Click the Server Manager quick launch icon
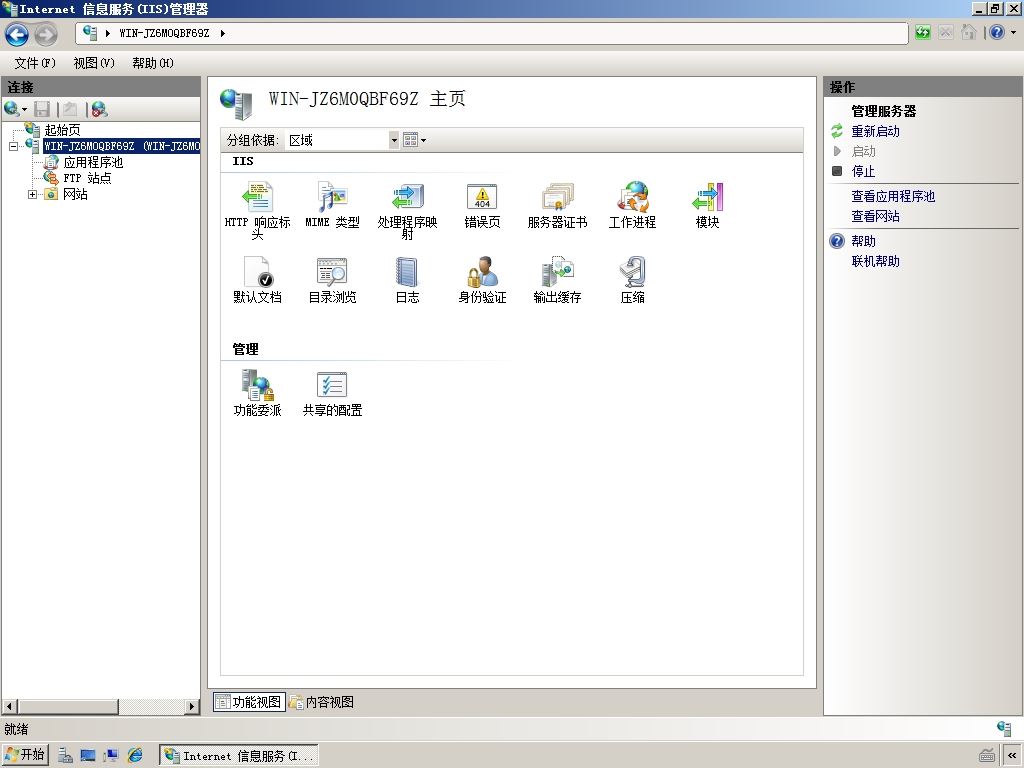 pos(65,756)
